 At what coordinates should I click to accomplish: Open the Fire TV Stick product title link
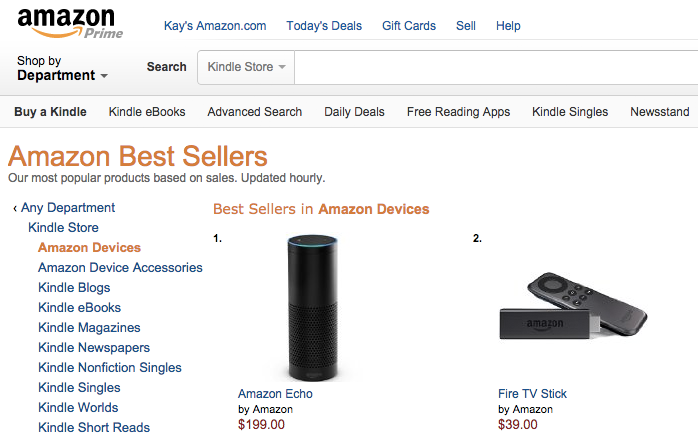tap(532, 394)
